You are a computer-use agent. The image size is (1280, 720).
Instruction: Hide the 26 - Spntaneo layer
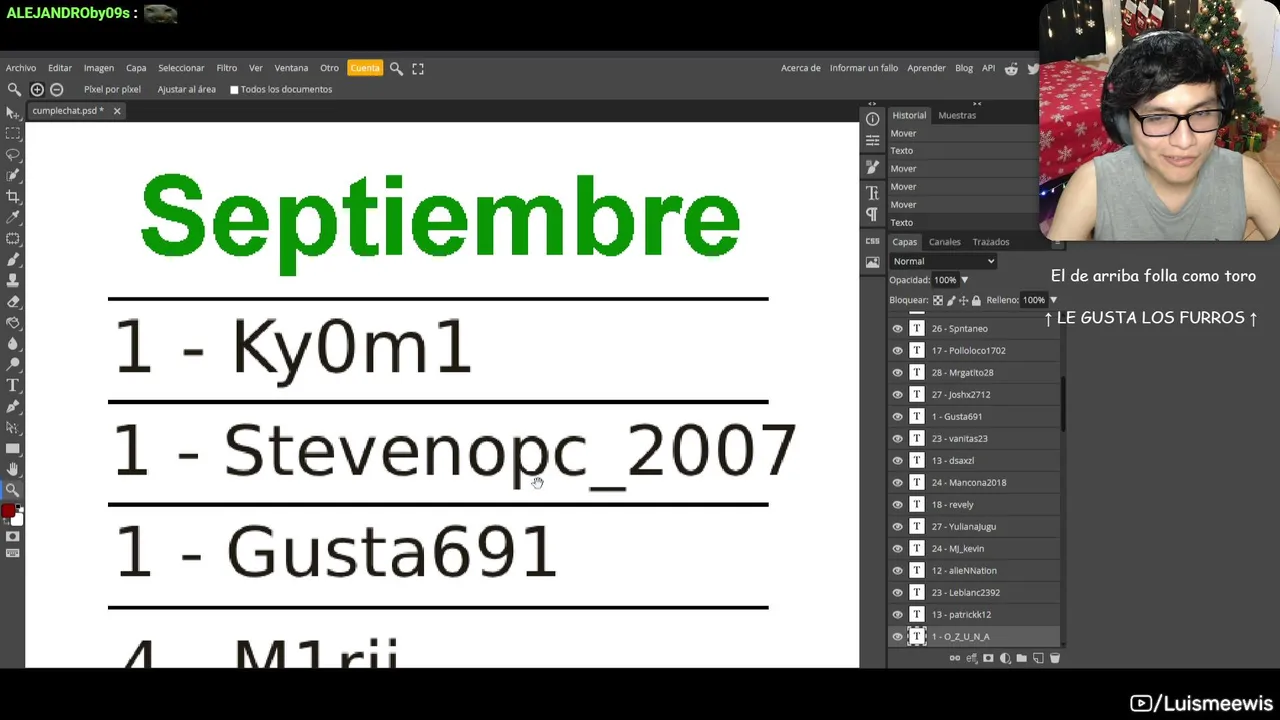pos(897,328)
